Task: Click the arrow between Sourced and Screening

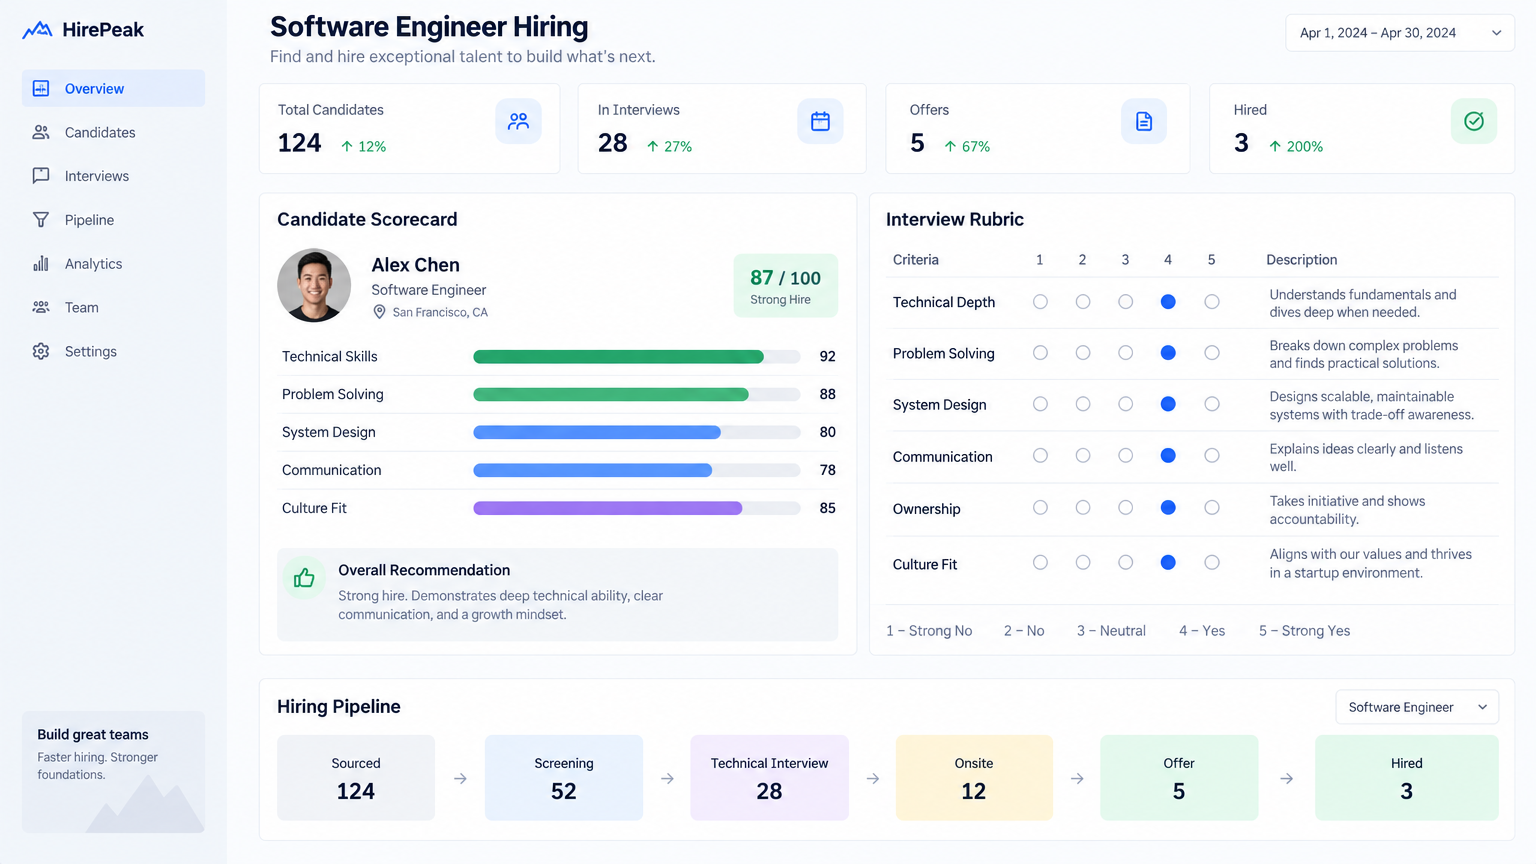Action: click(460, 778)
